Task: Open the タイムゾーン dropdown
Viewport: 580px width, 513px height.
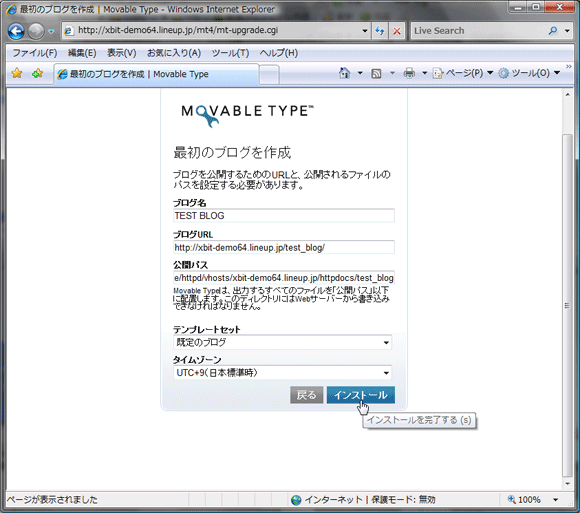Action: pyautogui.click(x=282, y=372)
